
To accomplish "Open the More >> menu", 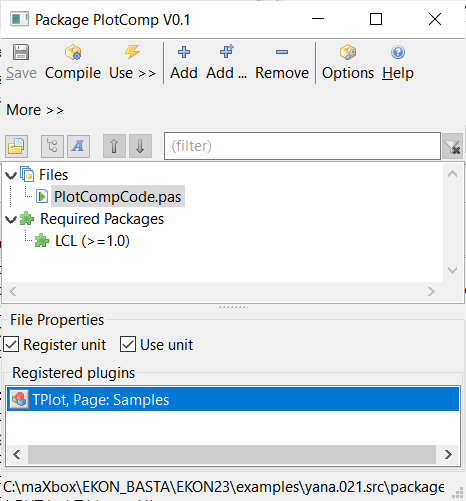I will 35,110.
